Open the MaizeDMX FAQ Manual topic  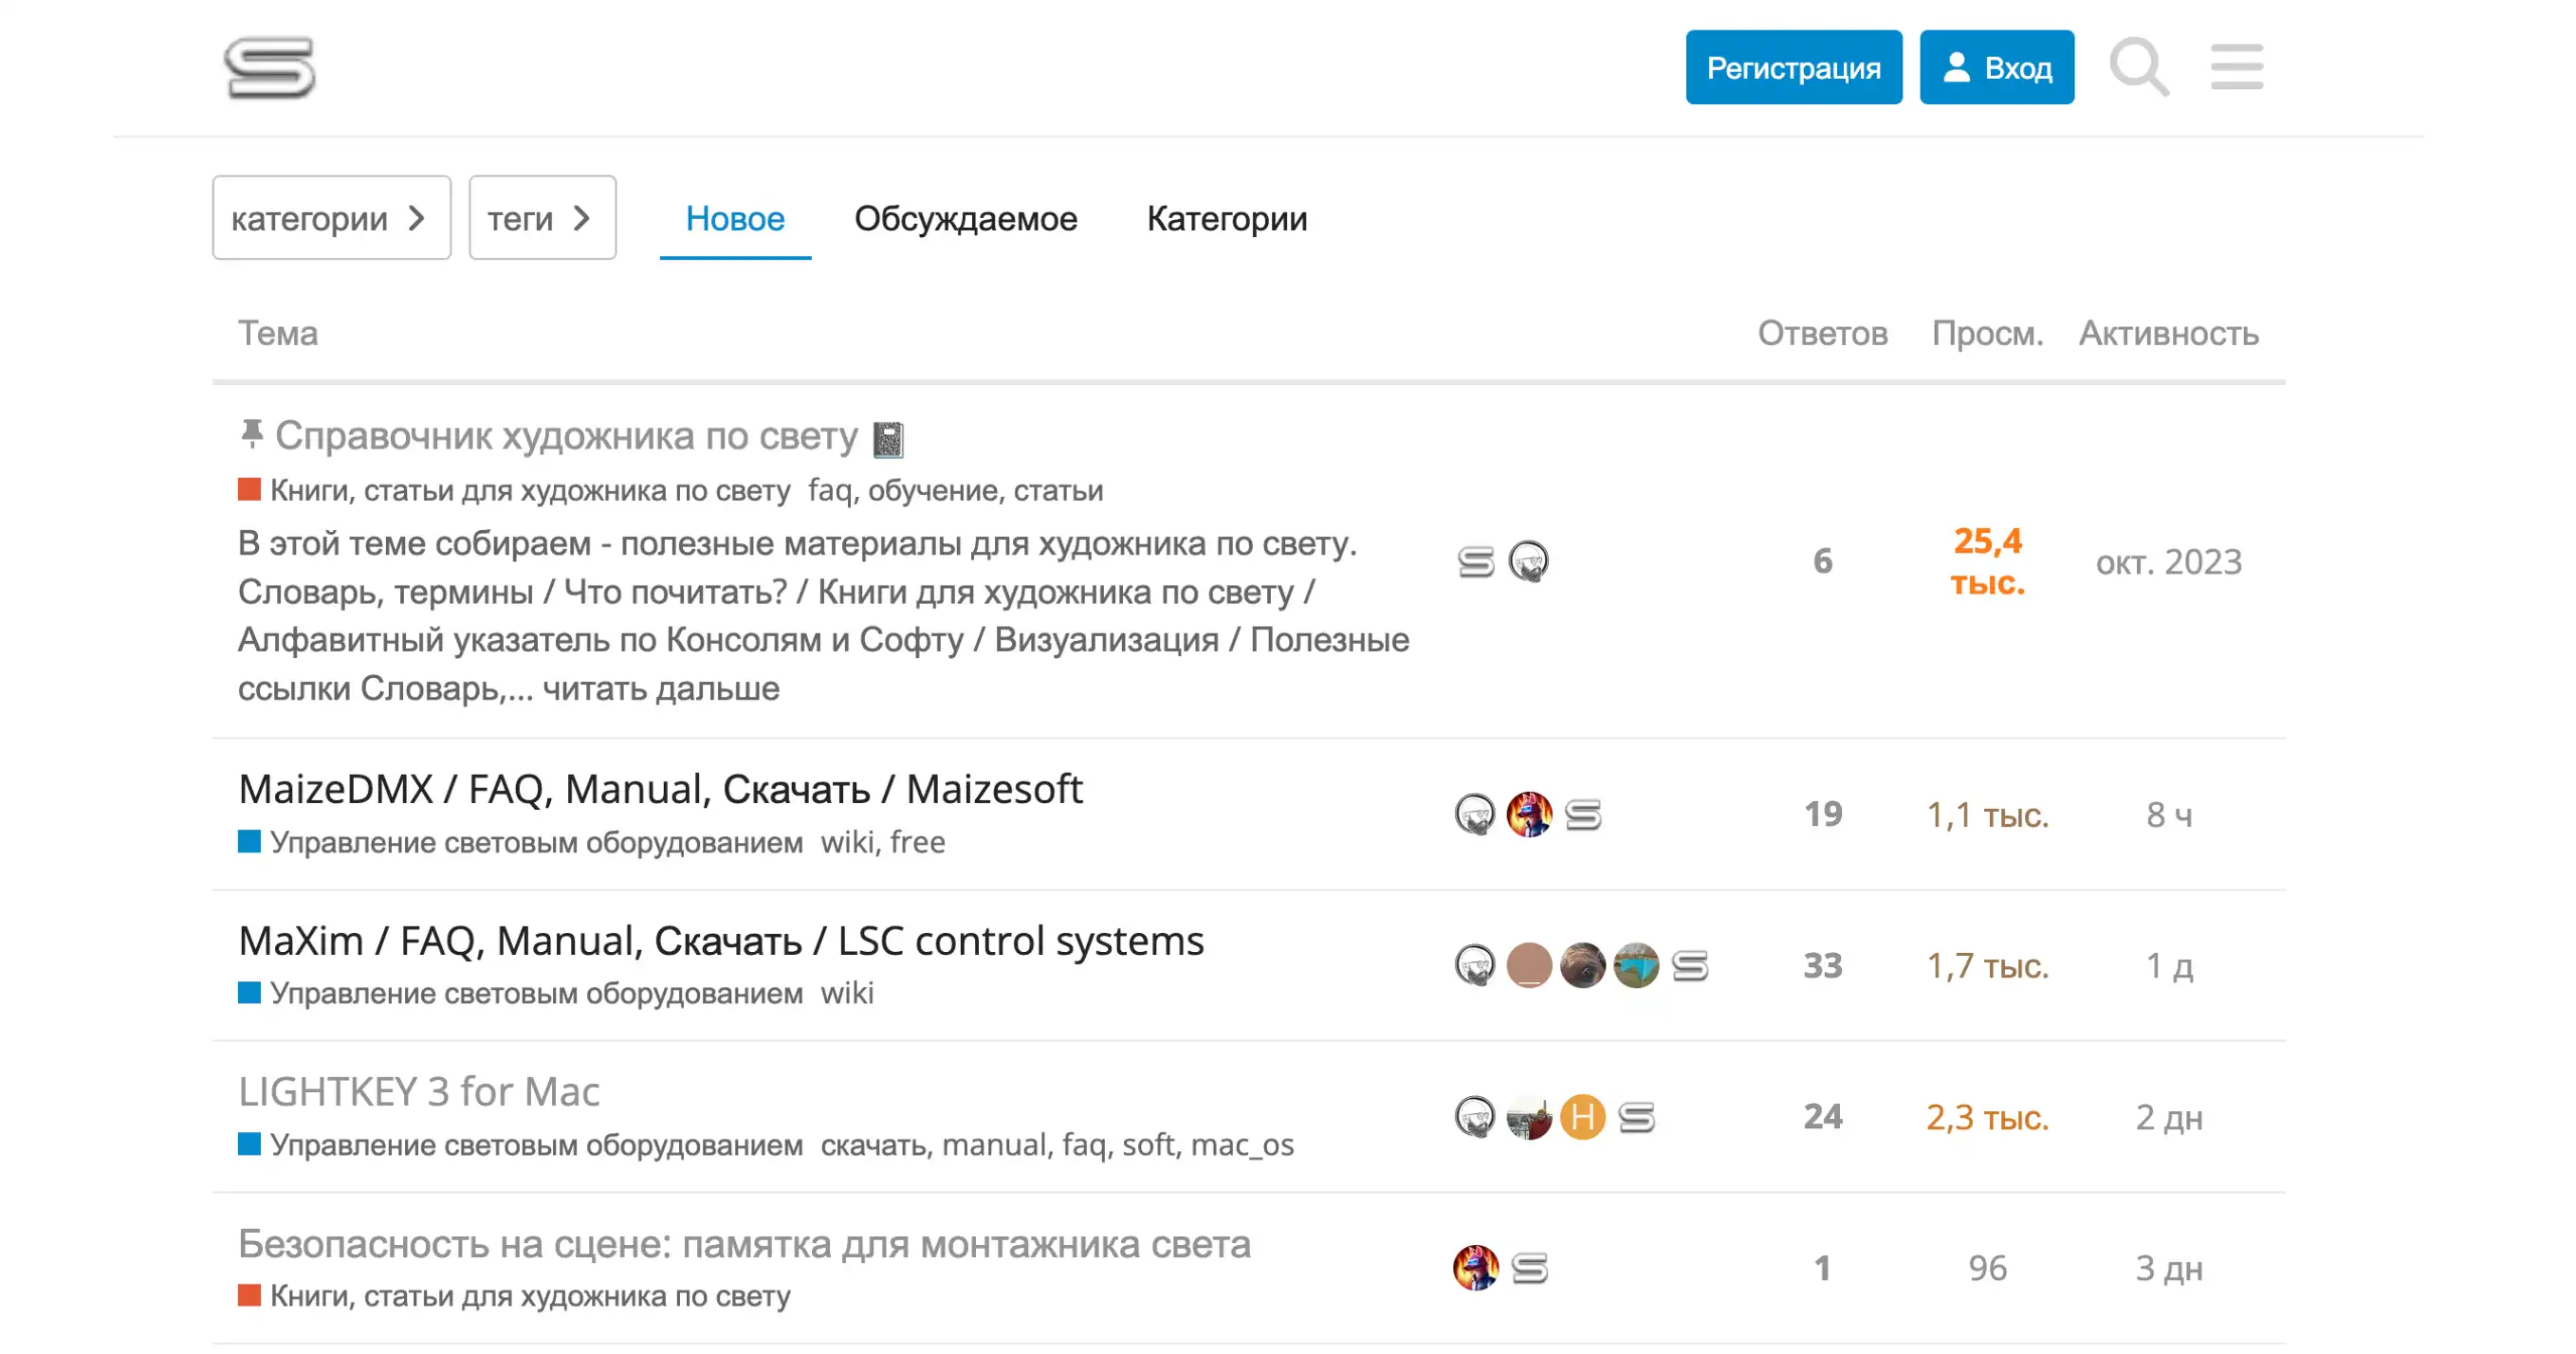659,789
